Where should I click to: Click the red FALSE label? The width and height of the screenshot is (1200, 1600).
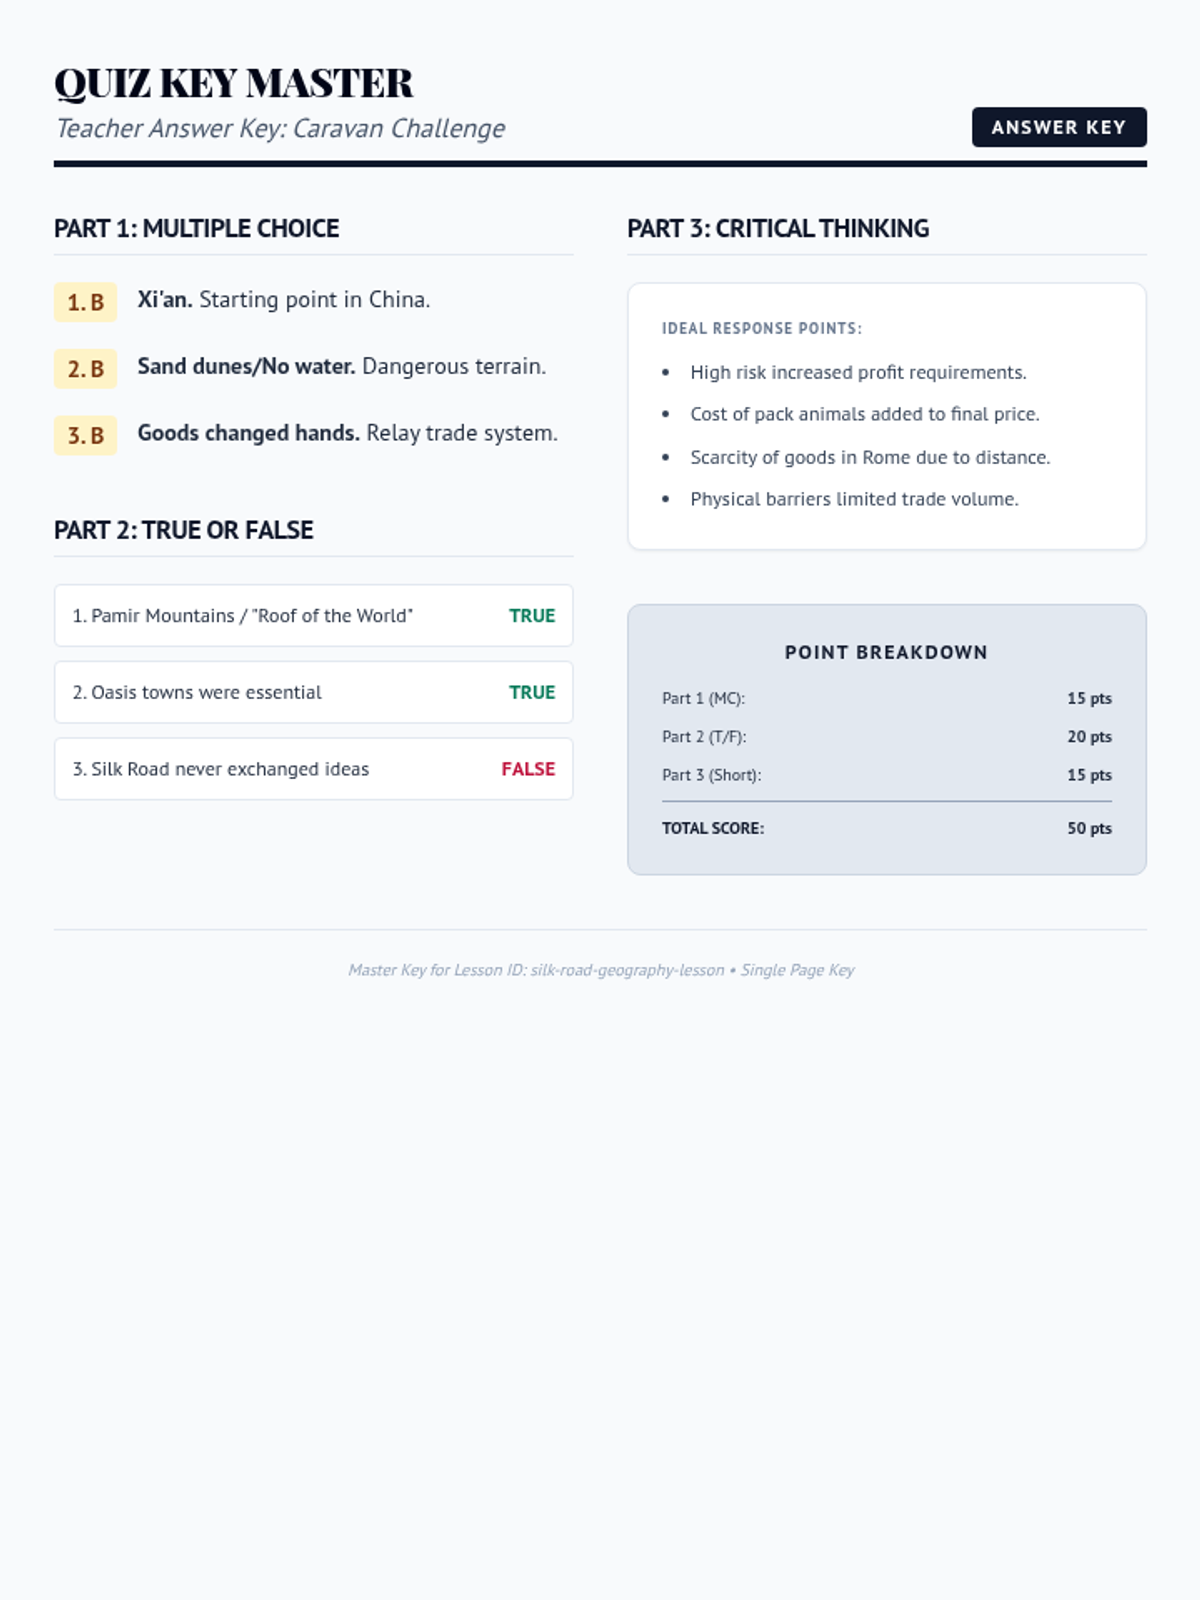528,769
